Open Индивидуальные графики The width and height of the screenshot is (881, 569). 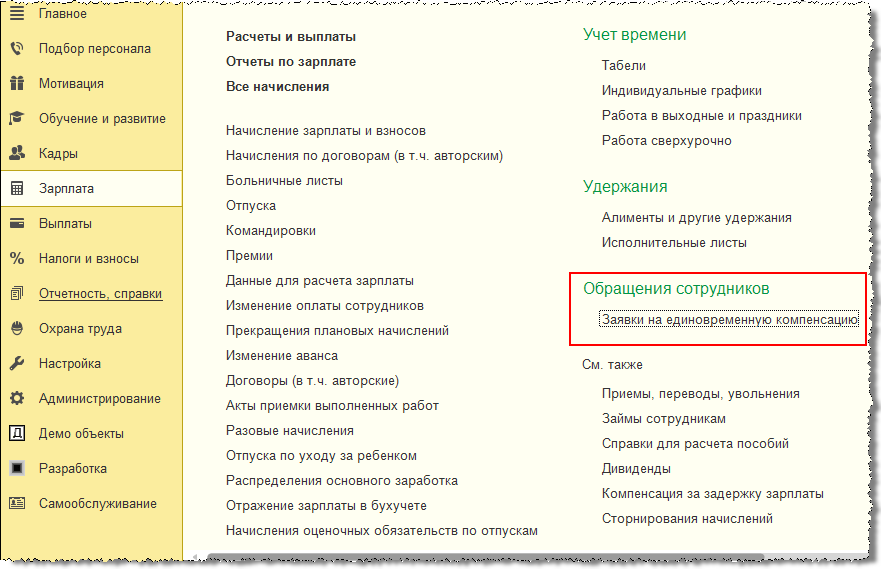point(682,90)
